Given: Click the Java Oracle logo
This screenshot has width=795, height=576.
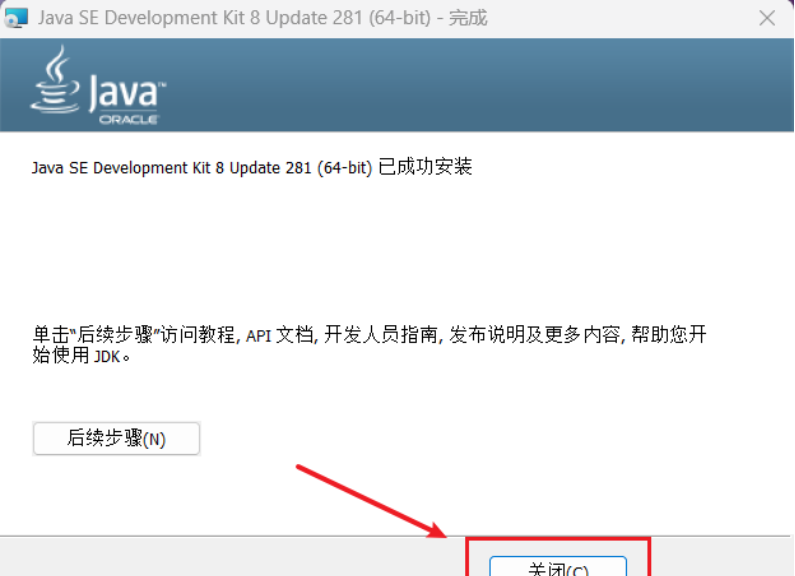Looking at the screenshot, I should tap(98, 85).
